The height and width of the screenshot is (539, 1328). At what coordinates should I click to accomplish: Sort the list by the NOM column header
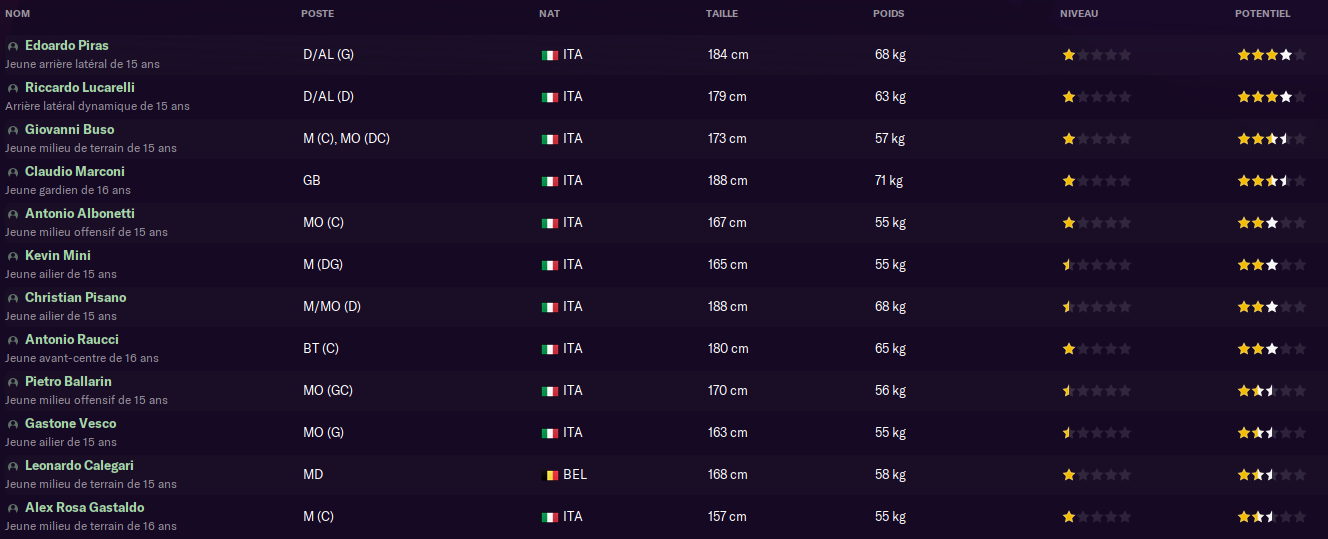point(18,14)
